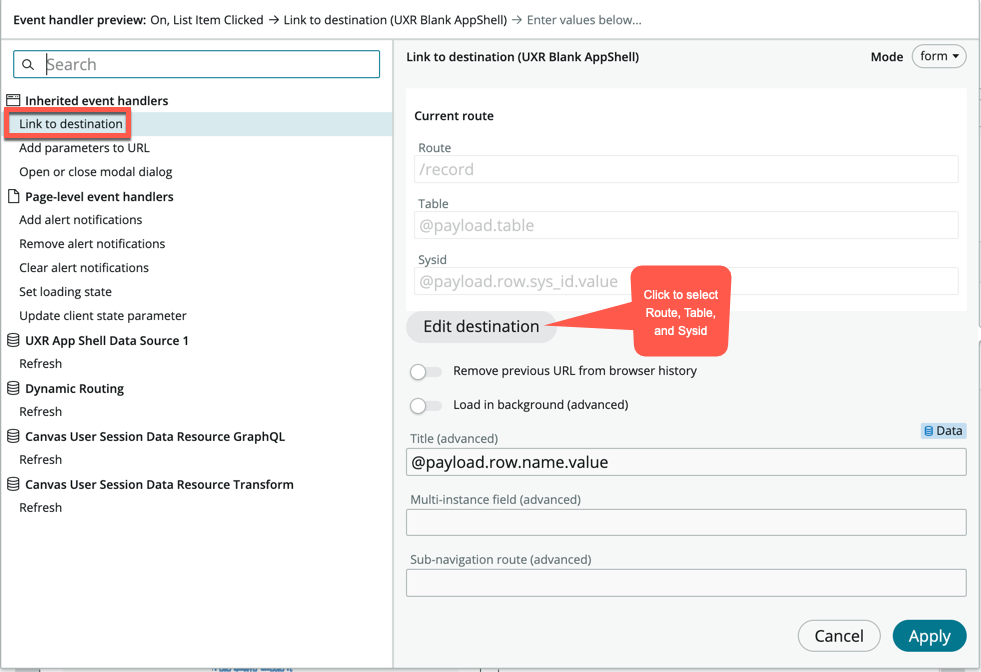Select Add parameters to URL handler
Screen dimensions: 981x672
point(84,147)
